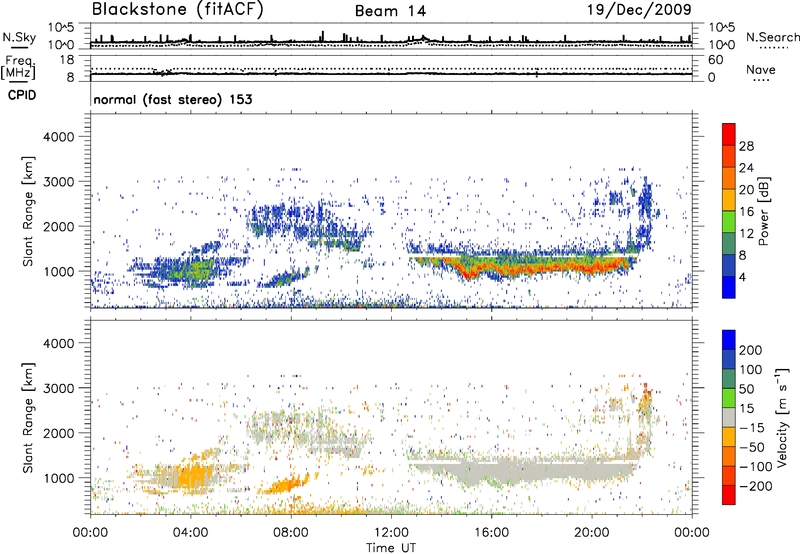This screenshot has width=800, height=554.
Task: Click the strong red-orange echo band in power panel
Action: pyautogui.click(x=531, y=266)
